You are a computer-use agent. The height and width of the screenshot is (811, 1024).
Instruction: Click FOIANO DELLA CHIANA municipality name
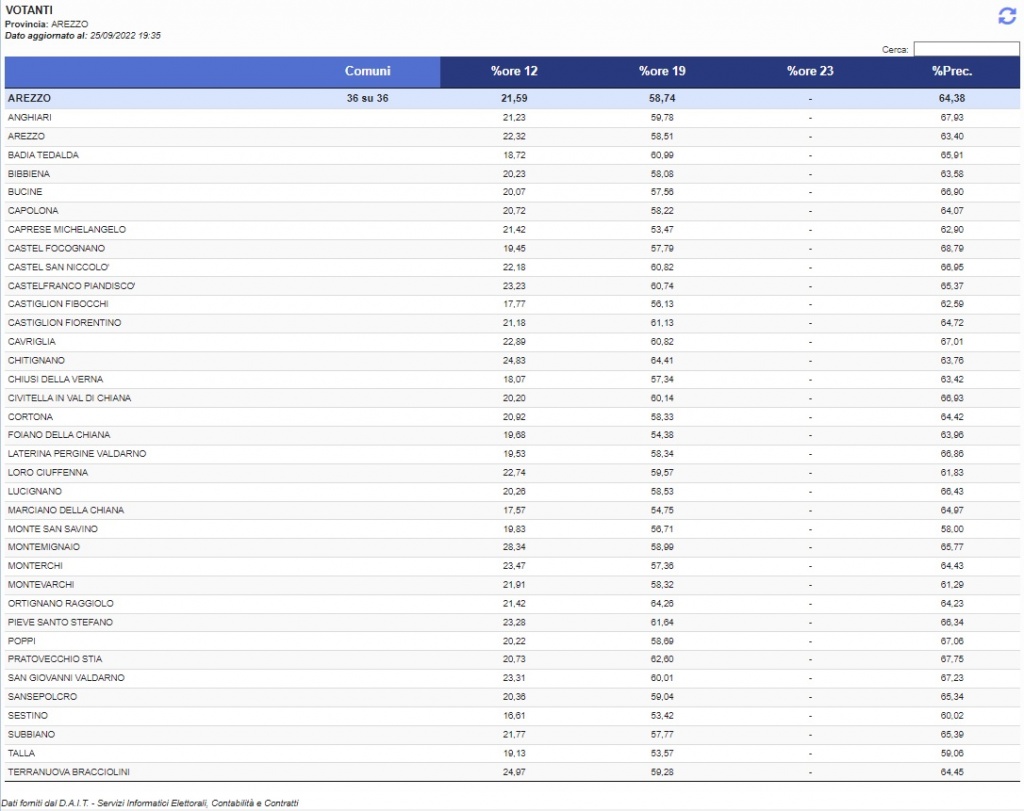point(59,435)
